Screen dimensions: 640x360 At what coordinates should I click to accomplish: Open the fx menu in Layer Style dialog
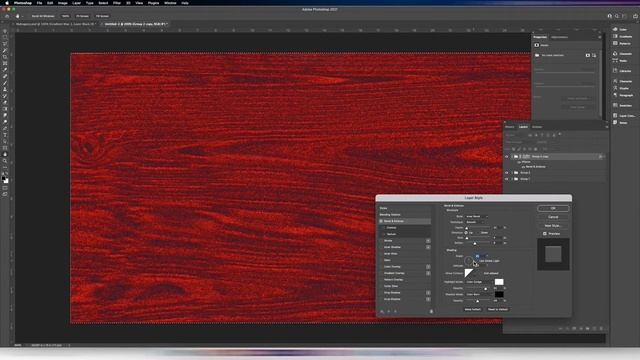click(382, 311)
